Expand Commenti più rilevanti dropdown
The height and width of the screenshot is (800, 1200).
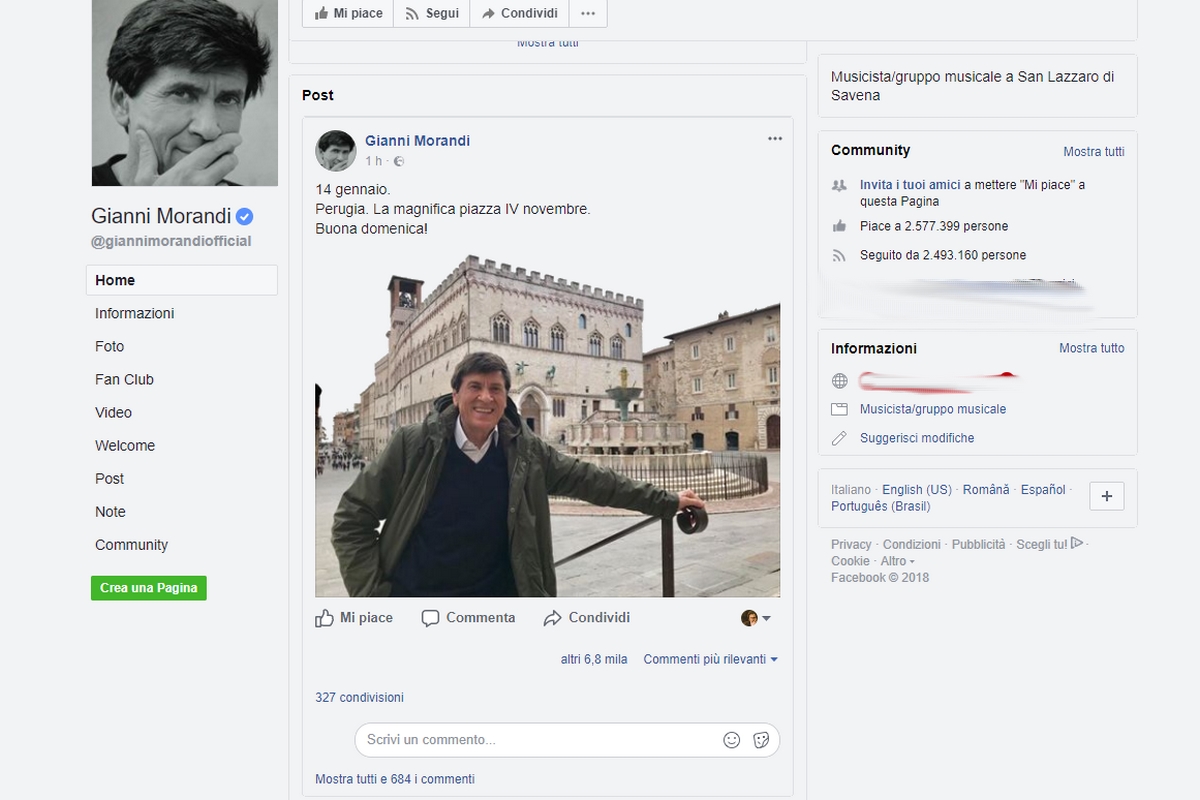tap(711, 659)
